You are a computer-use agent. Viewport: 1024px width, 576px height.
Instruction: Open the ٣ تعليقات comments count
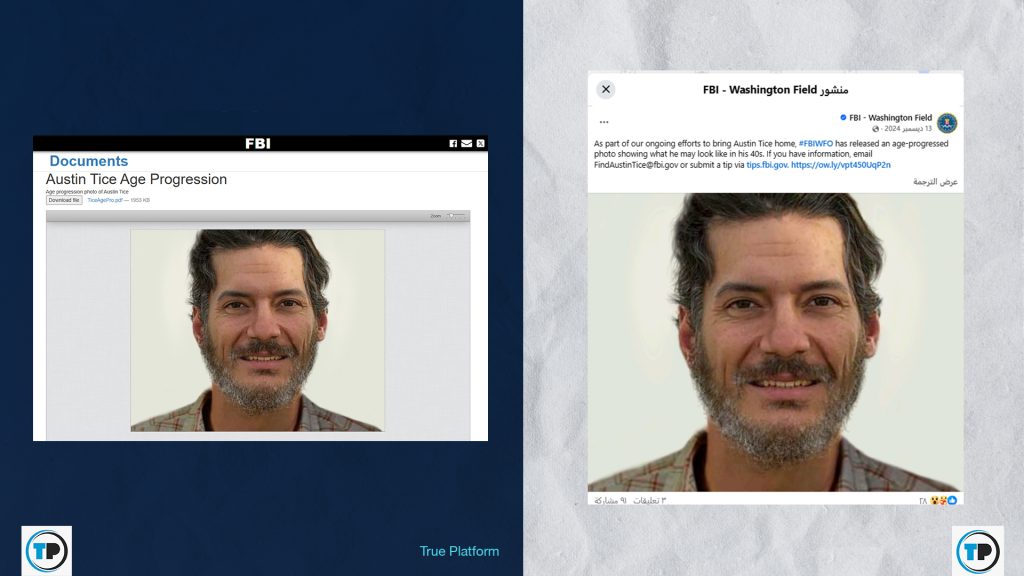(650, 501)
